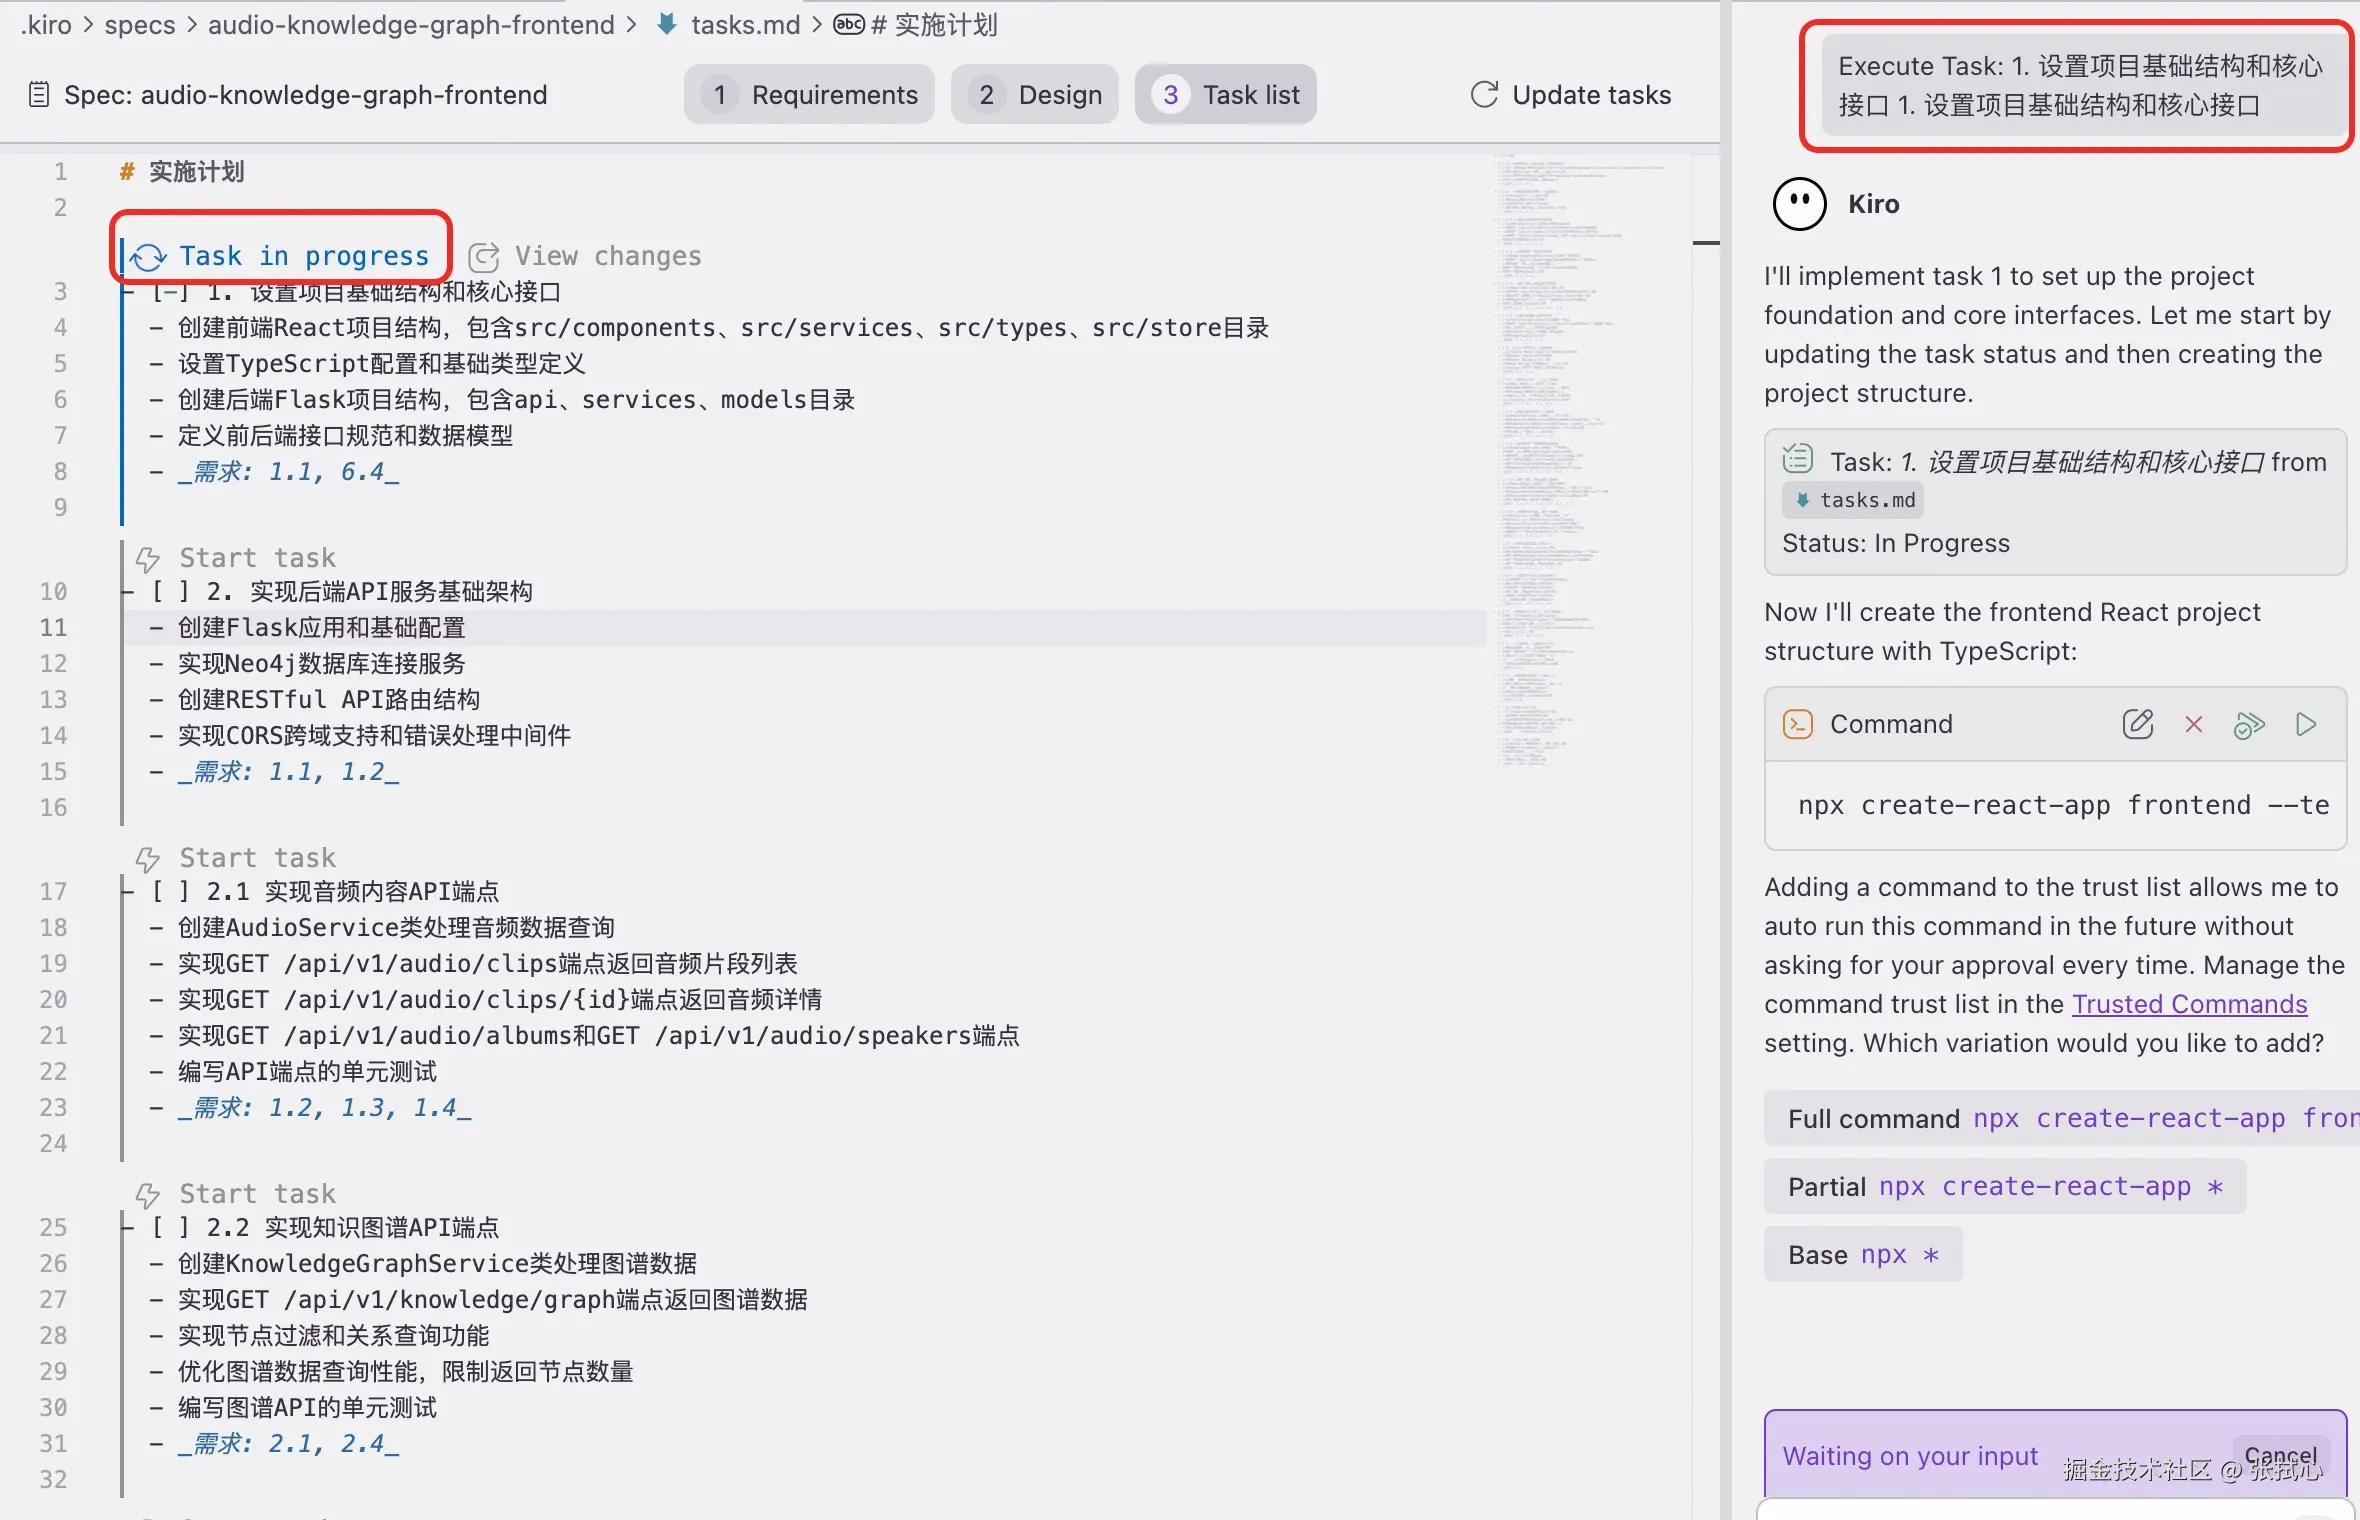The width and height of the screenshot is (2360, 1520).
Task: Select Partial npx create-react-app * option
Action: coord(2004,1187)
